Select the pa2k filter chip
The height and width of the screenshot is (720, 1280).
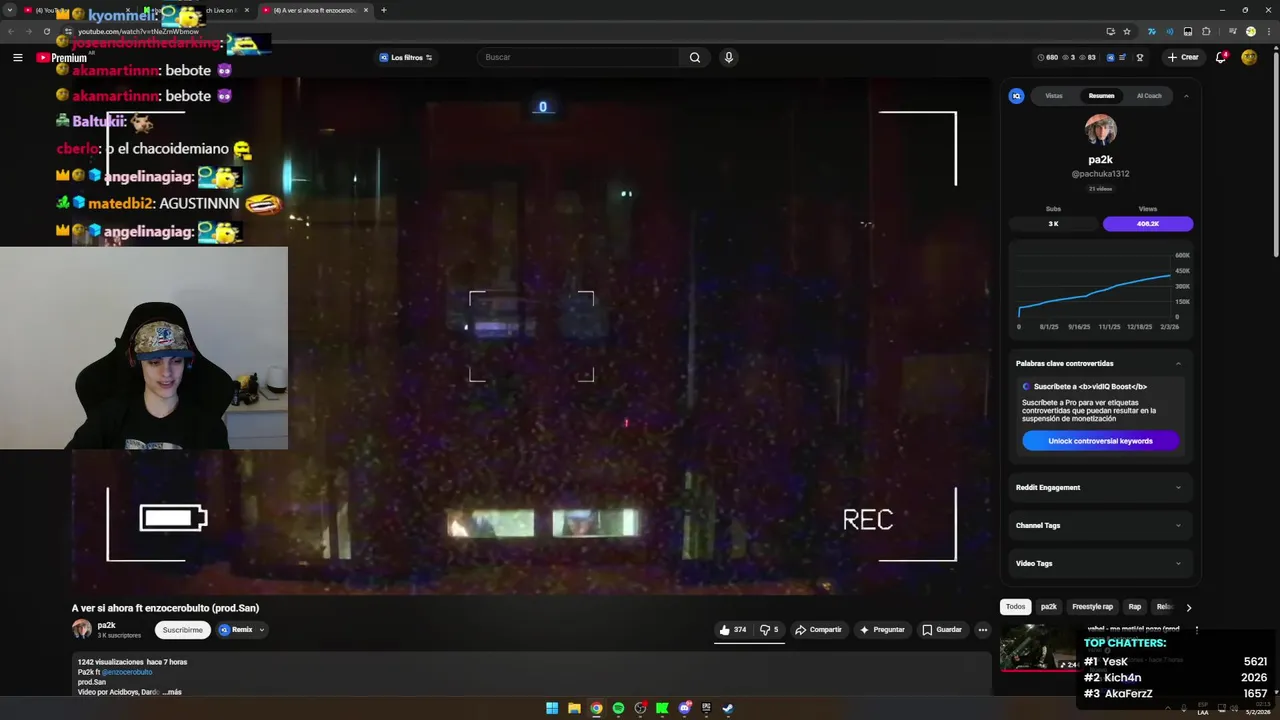1048,607
